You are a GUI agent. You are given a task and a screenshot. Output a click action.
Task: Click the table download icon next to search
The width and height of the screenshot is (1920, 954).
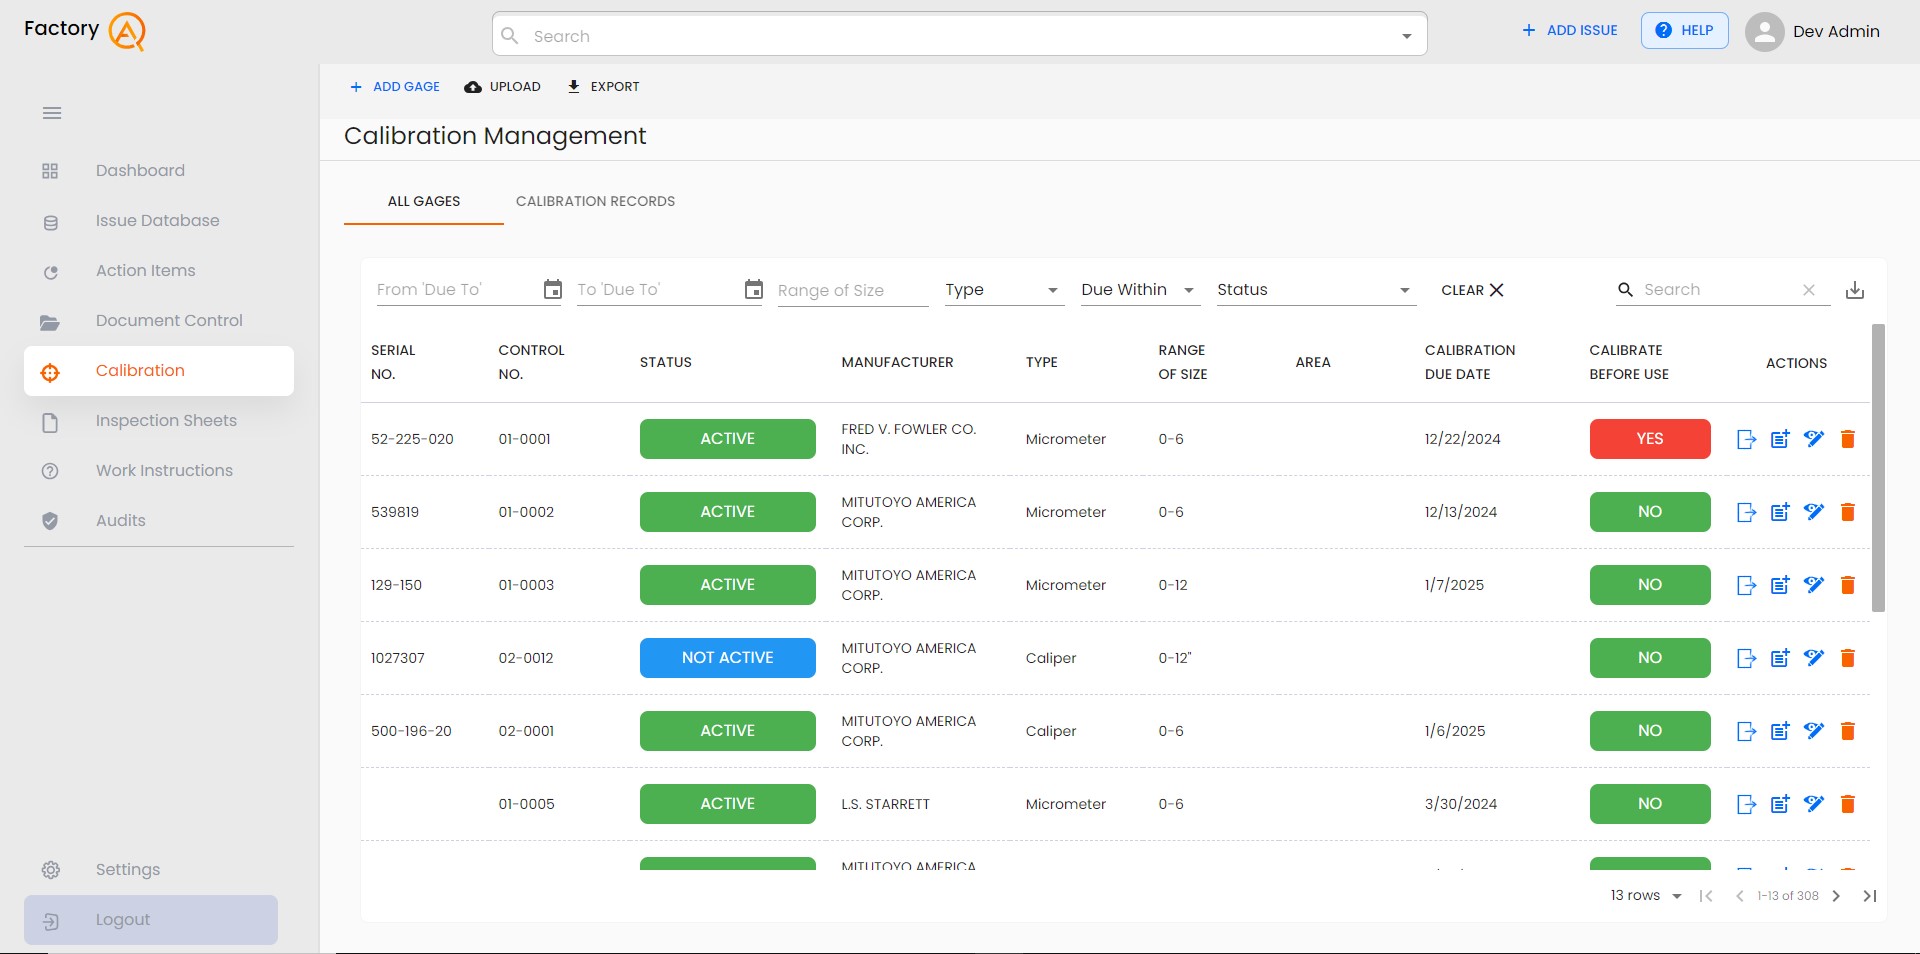[x=1855, y=290]
